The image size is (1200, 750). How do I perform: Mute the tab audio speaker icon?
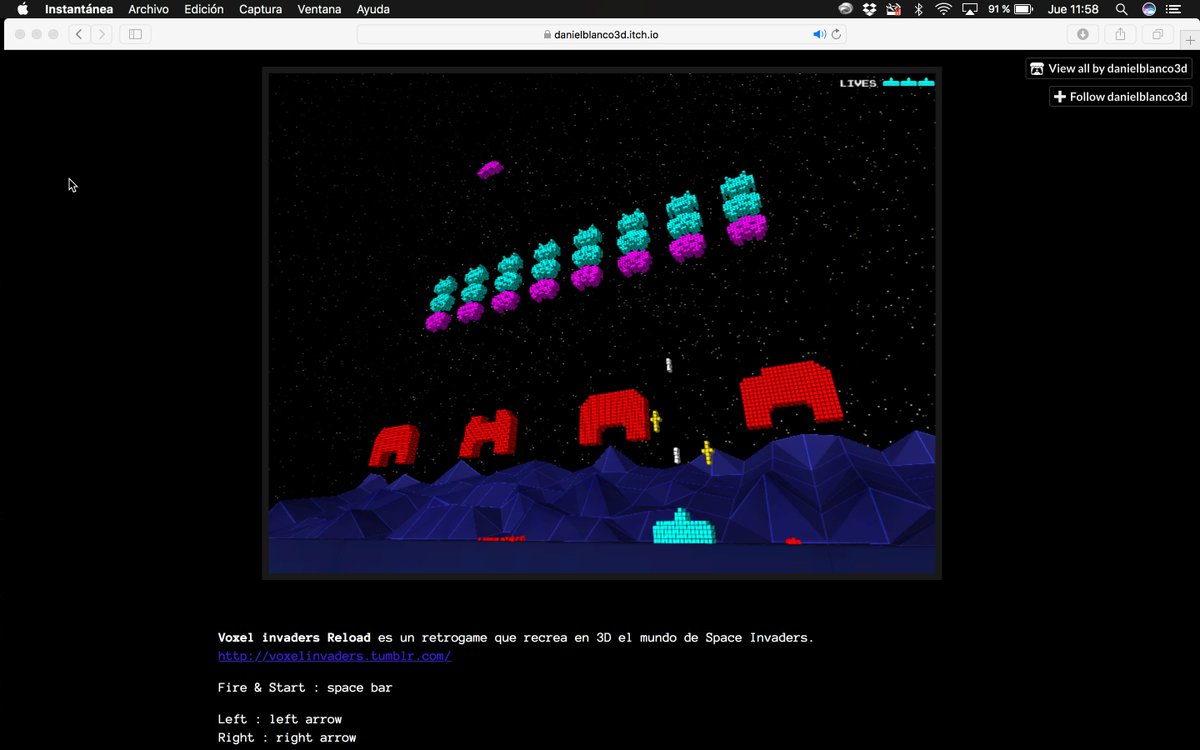tap(819, 34)
